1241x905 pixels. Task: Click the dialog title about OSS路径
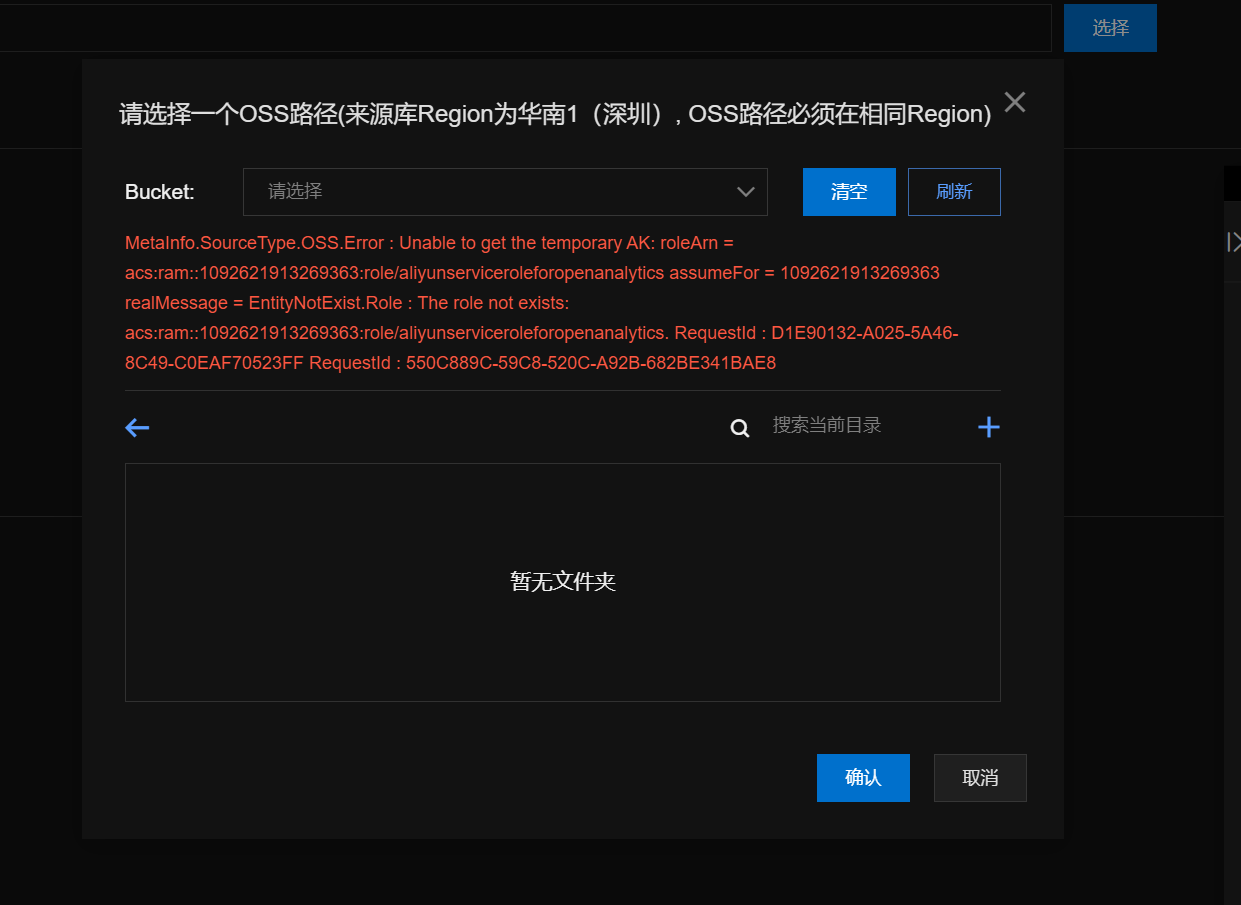555,114
